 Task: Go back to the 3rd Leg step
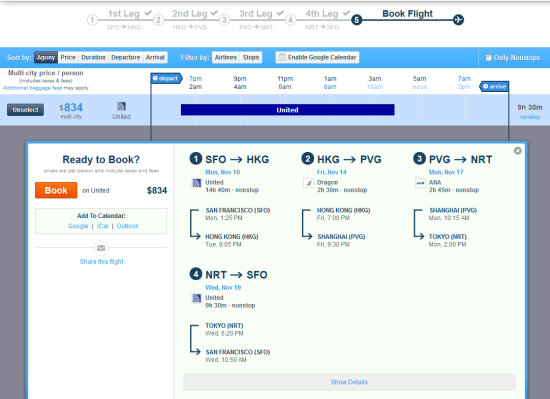256,14
